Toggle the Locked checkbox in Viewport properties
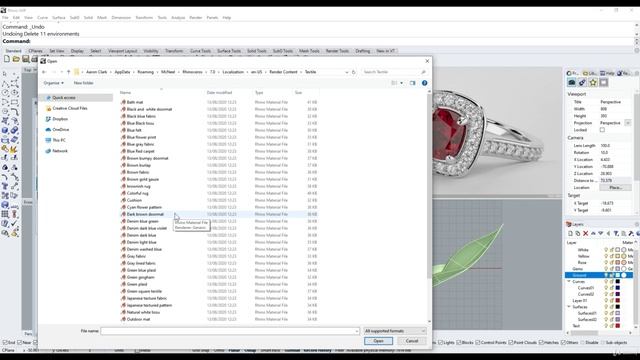This screenshot has width=640, height=360. coord(602,130)
